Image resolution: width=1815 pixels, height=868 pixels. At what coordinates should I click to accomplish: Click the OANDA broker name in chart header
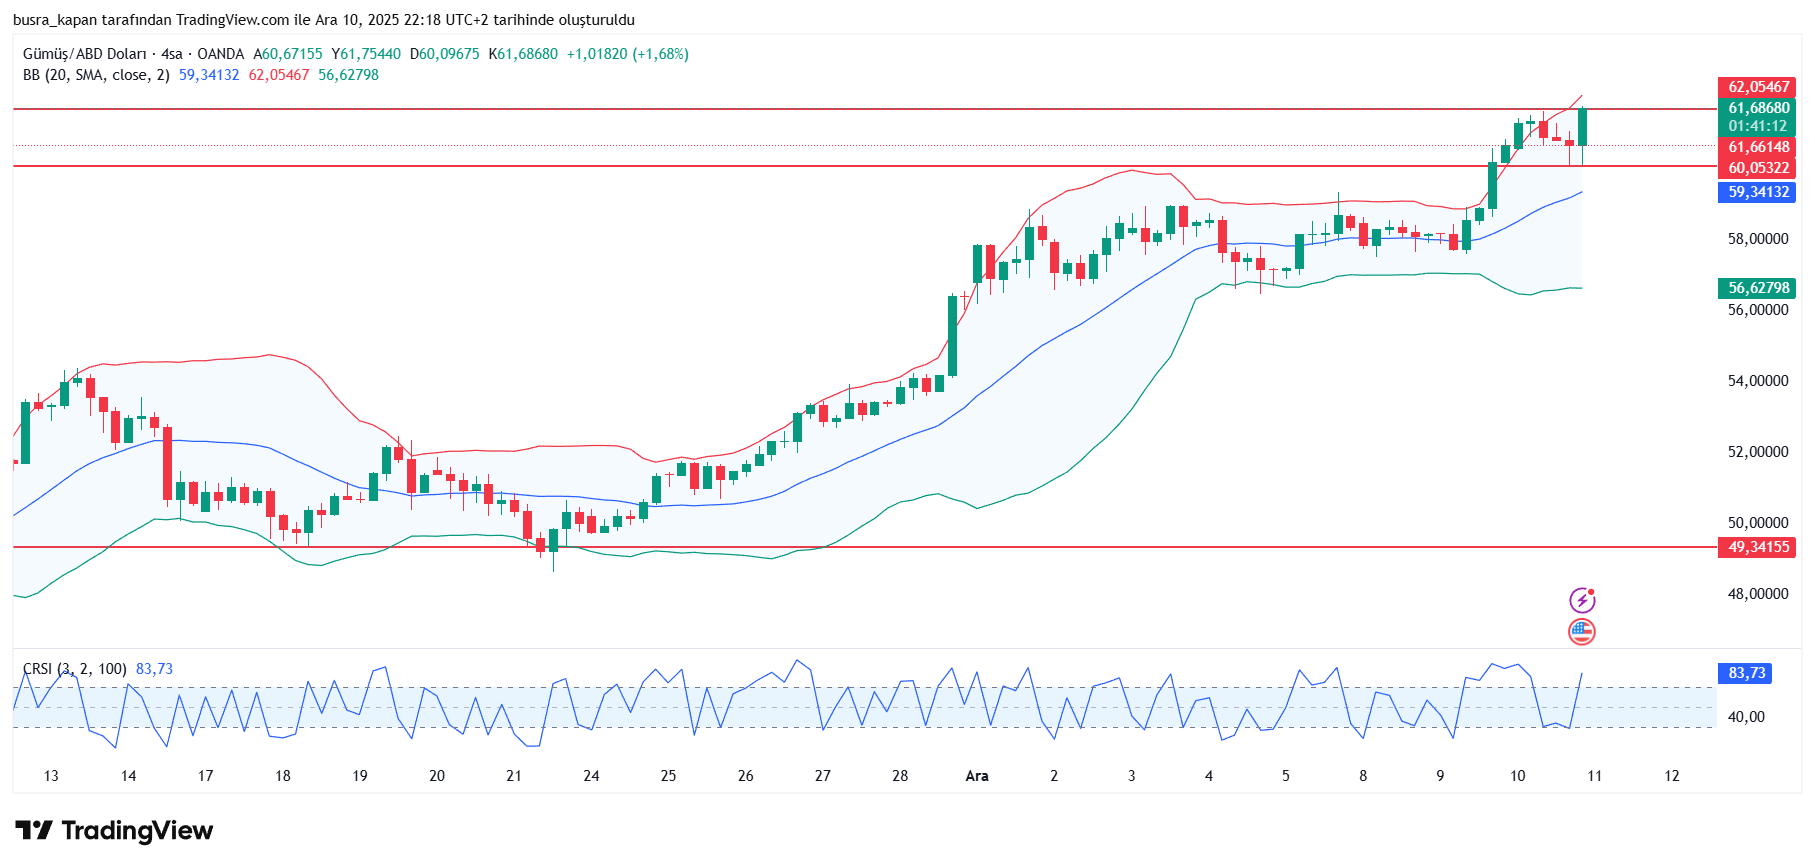pos(220,54)
